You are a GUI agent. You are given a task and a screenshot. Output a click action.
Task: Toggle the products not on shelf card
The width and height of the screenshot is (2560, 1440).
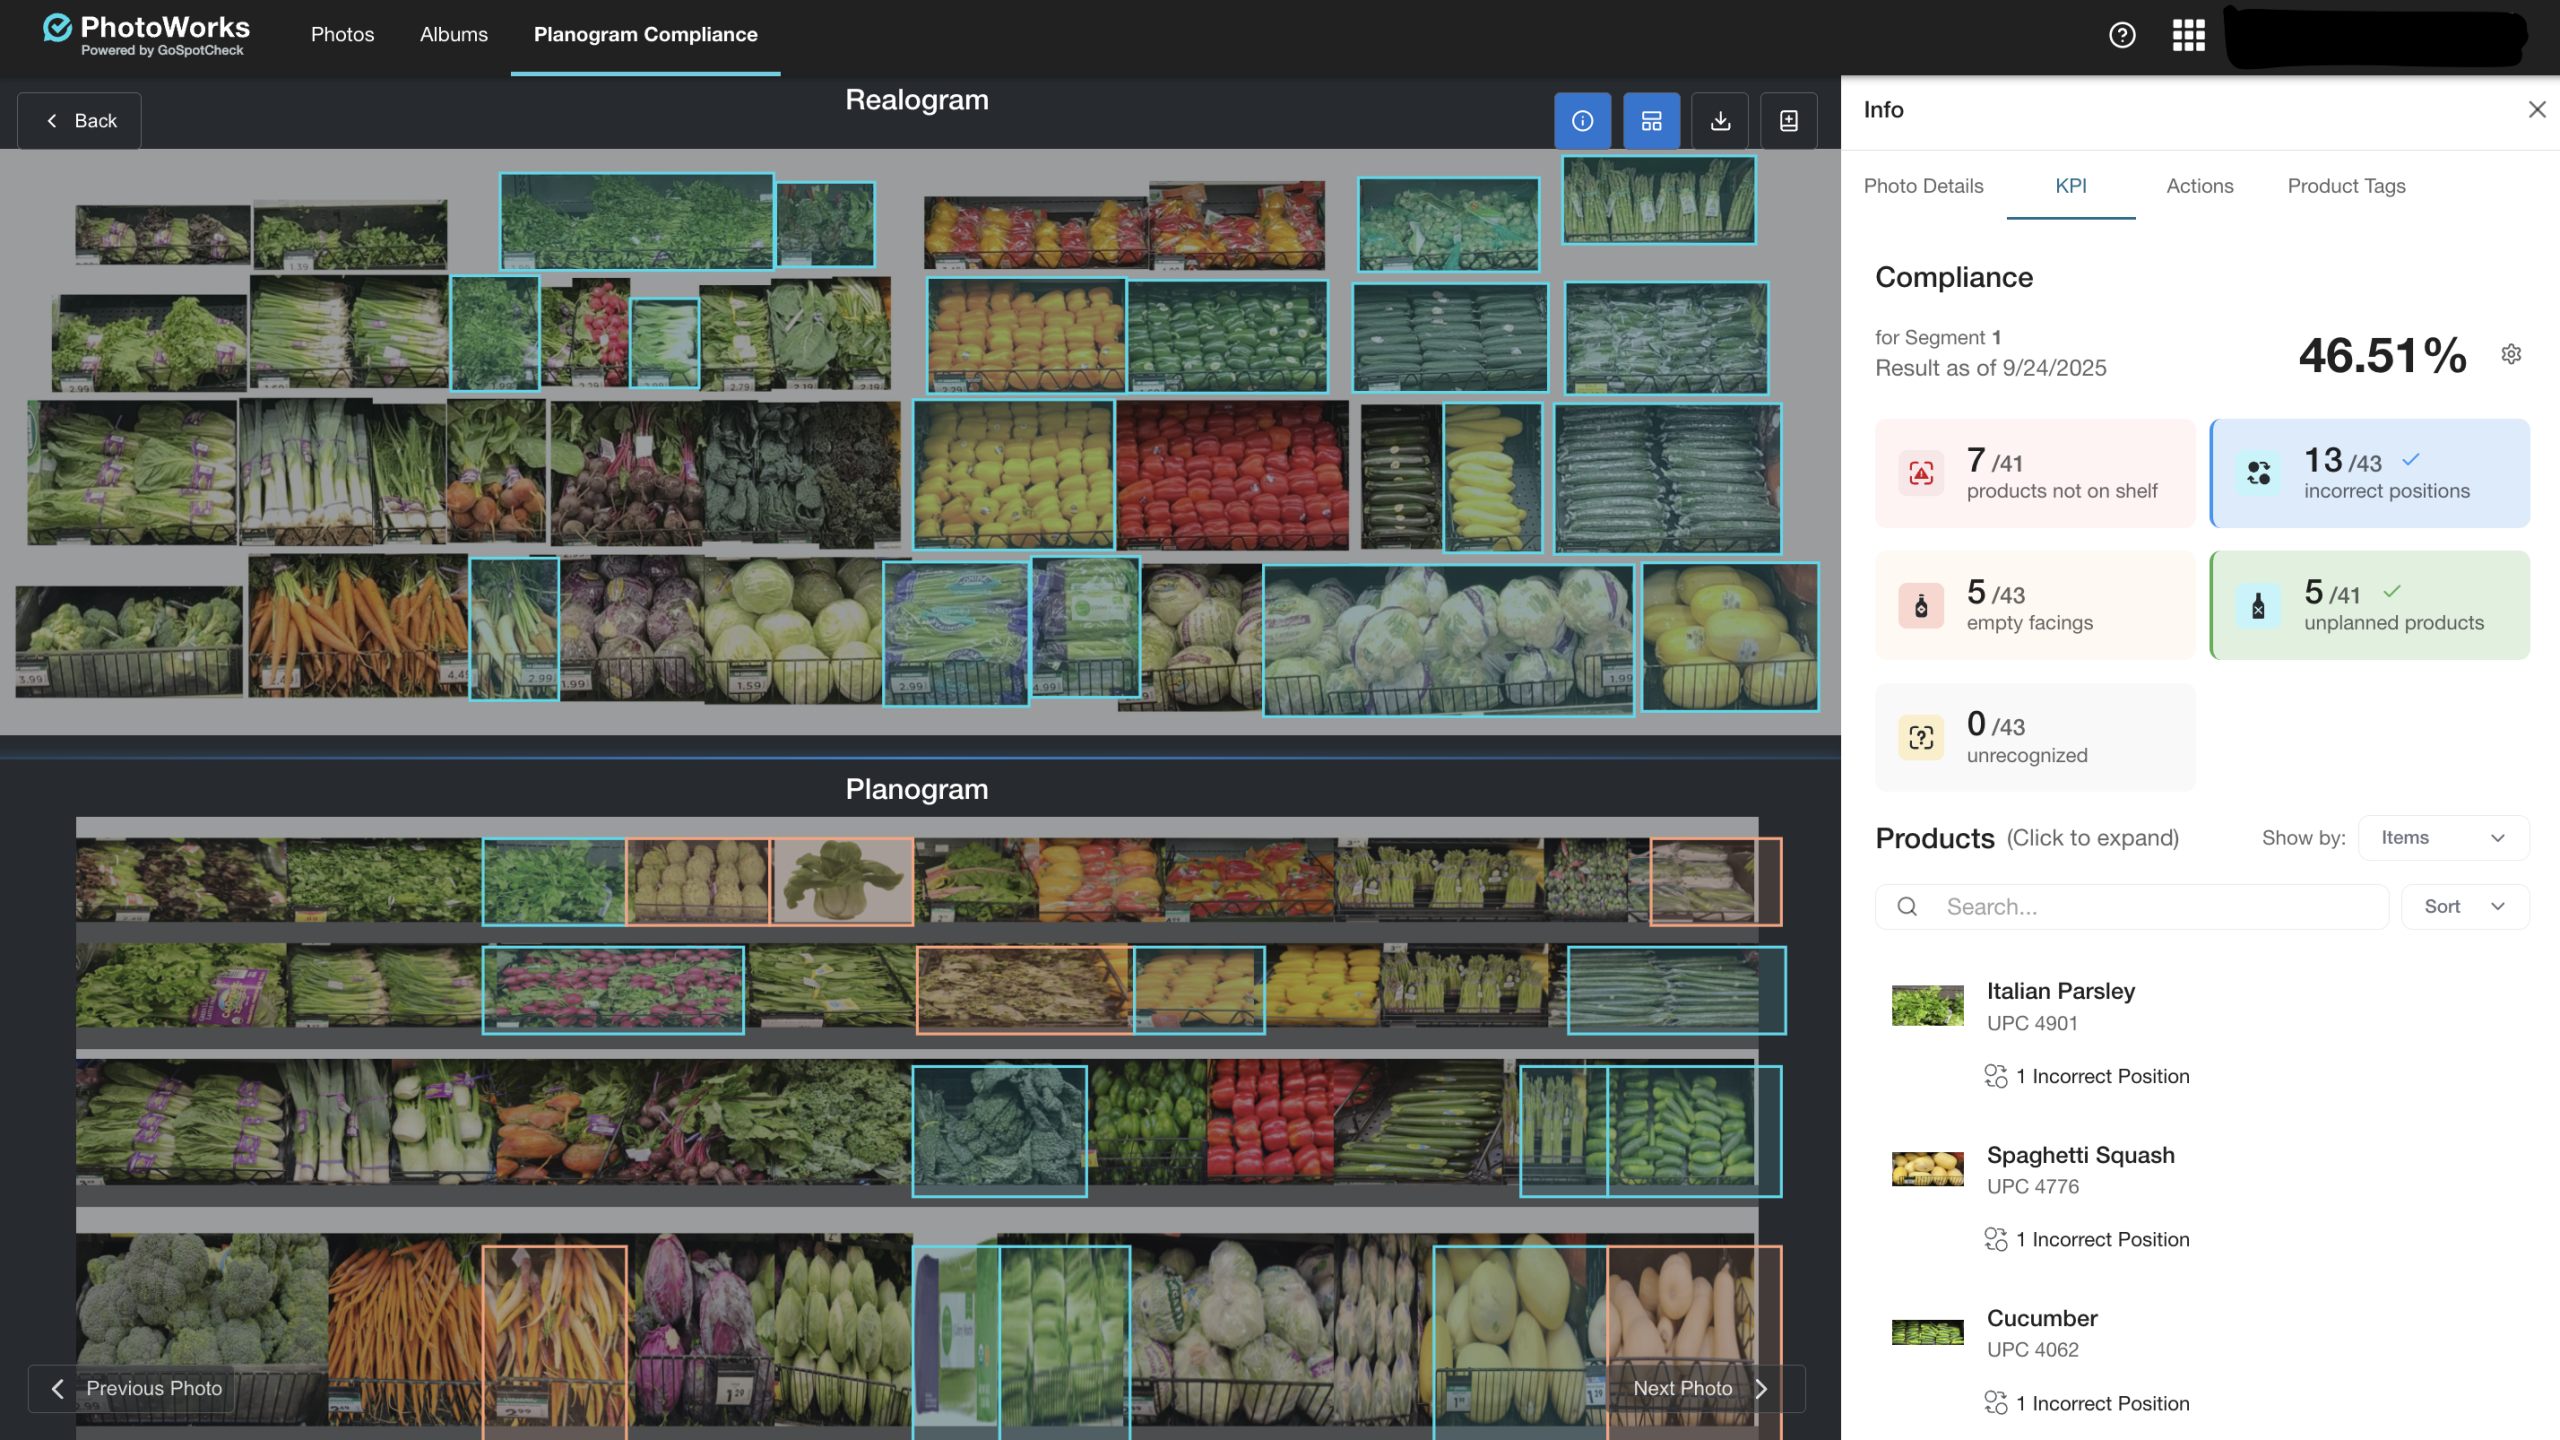(x=2035, y=473)
